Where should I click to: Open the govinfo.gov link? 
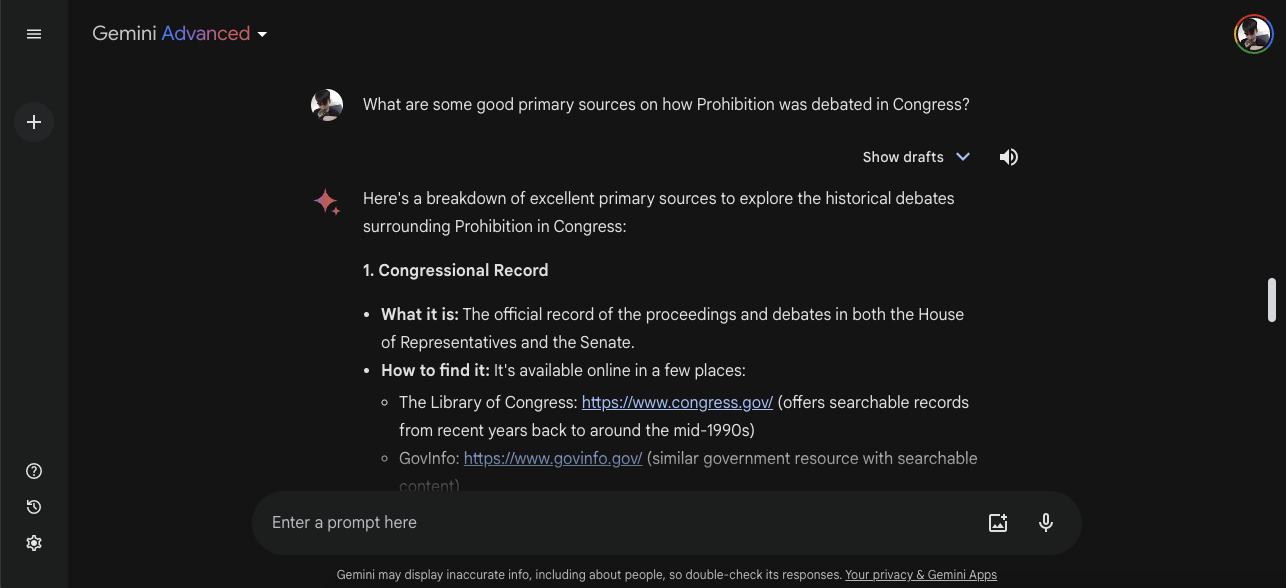pos(553,458)
